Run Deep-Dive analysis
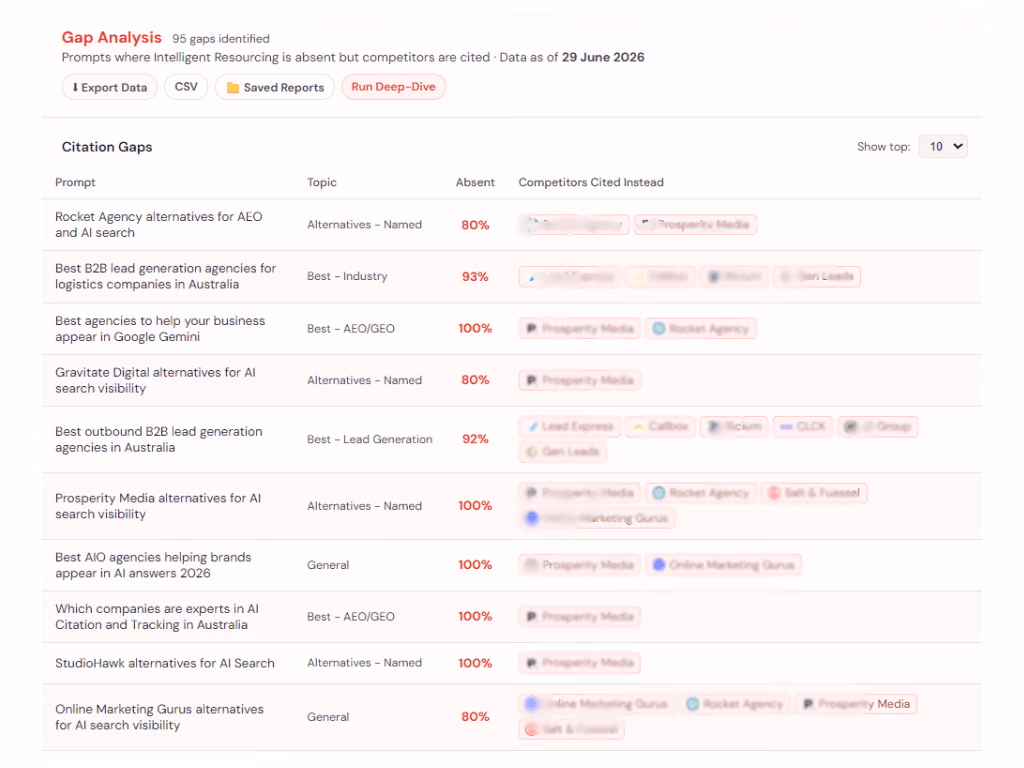 click(393, 87)
